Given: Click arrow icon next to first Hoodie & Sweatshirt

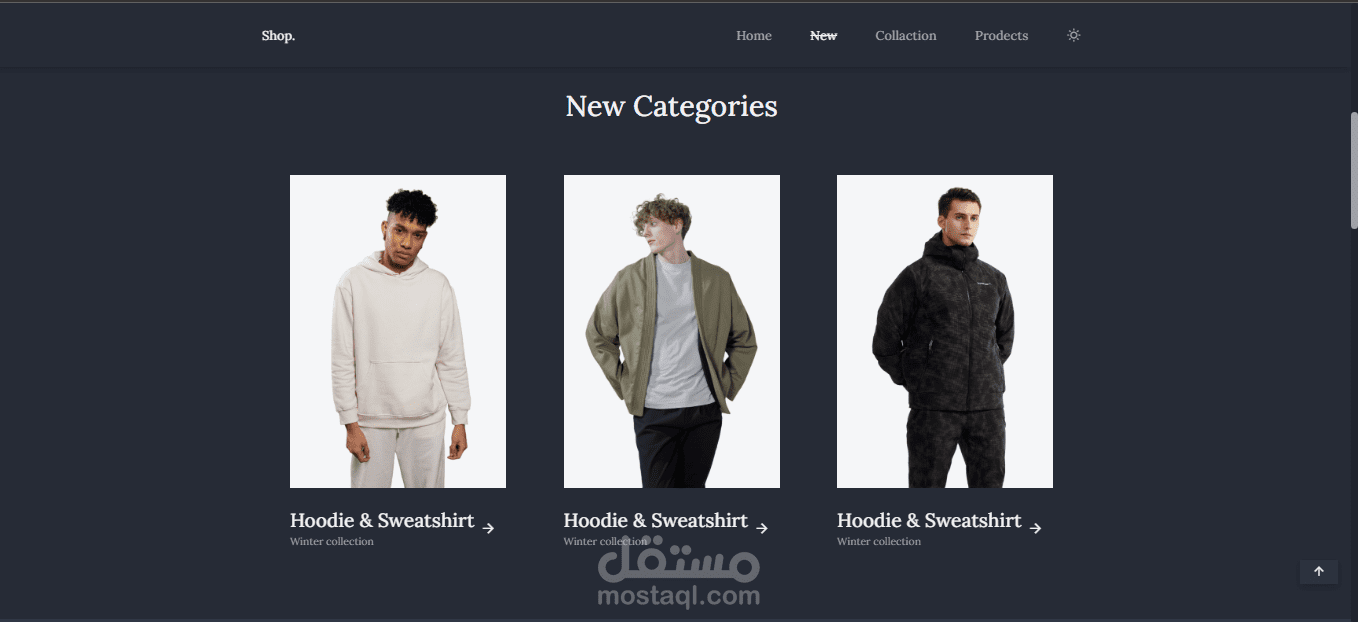Looking at the screenshot, I should click(x=488, y=528).
